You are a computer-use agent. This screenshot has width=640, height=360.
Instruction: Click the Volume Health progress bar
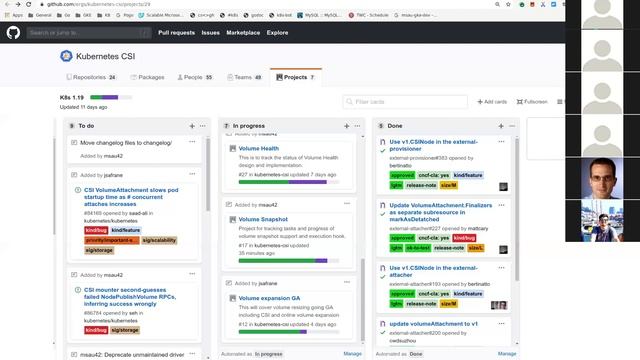click(289, 182)
